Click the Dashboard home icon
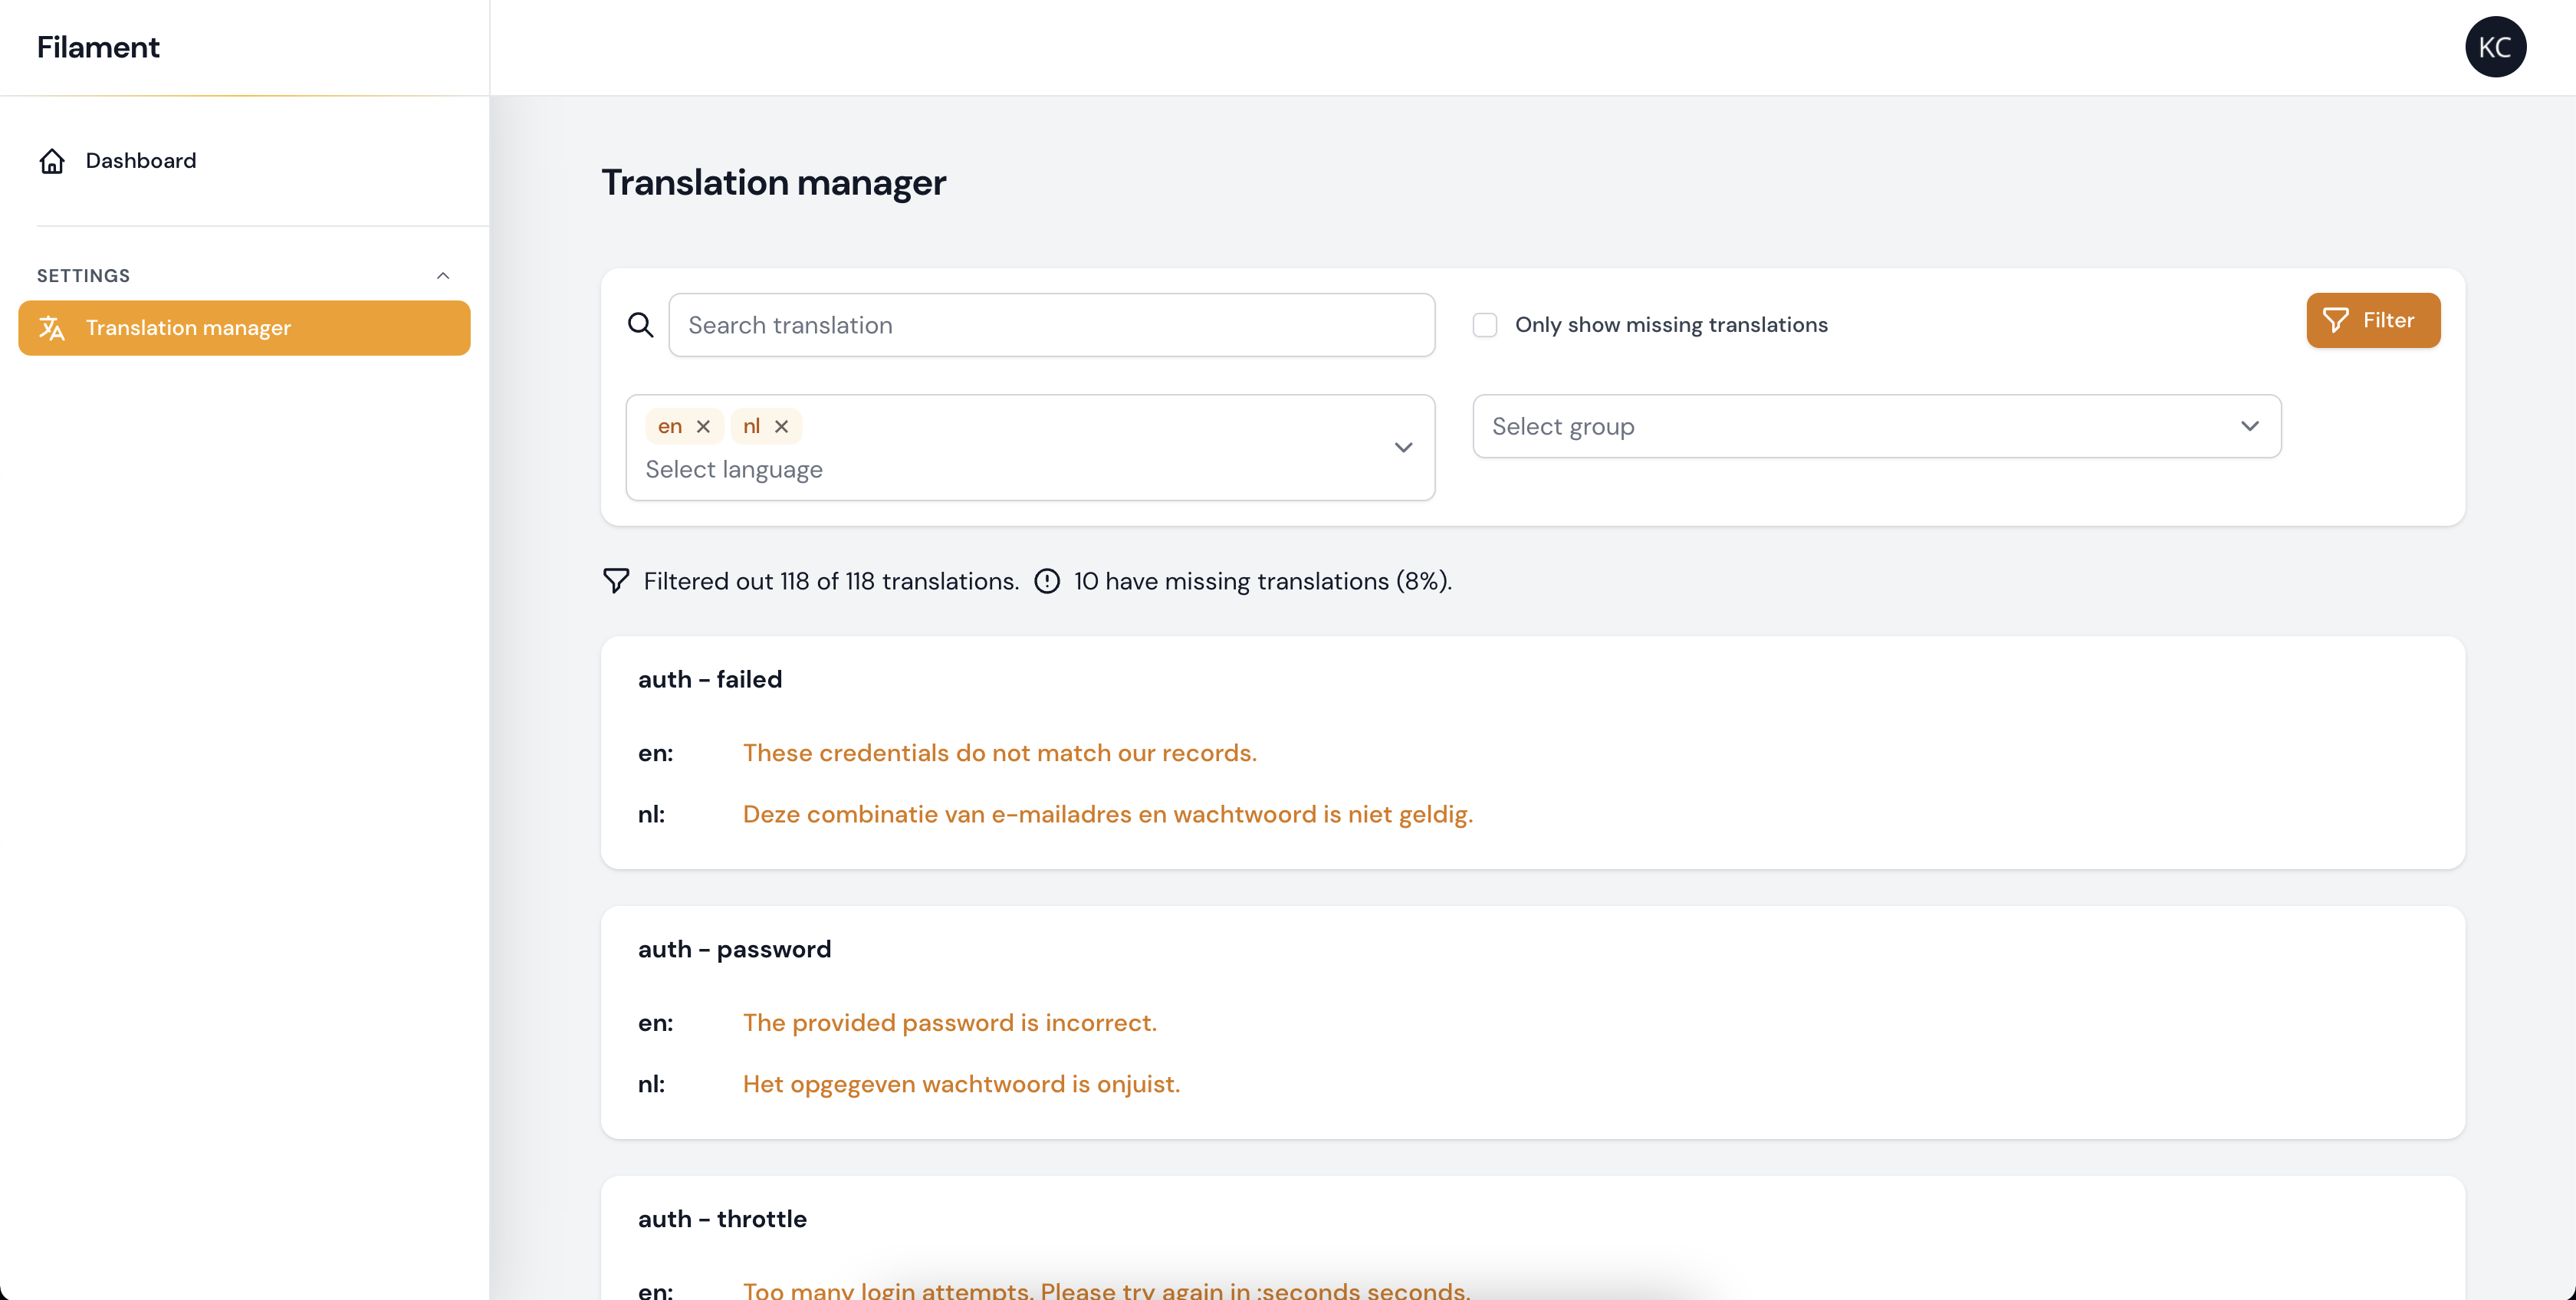Viewport: 2576px width, 1300px height. point(52,161)
